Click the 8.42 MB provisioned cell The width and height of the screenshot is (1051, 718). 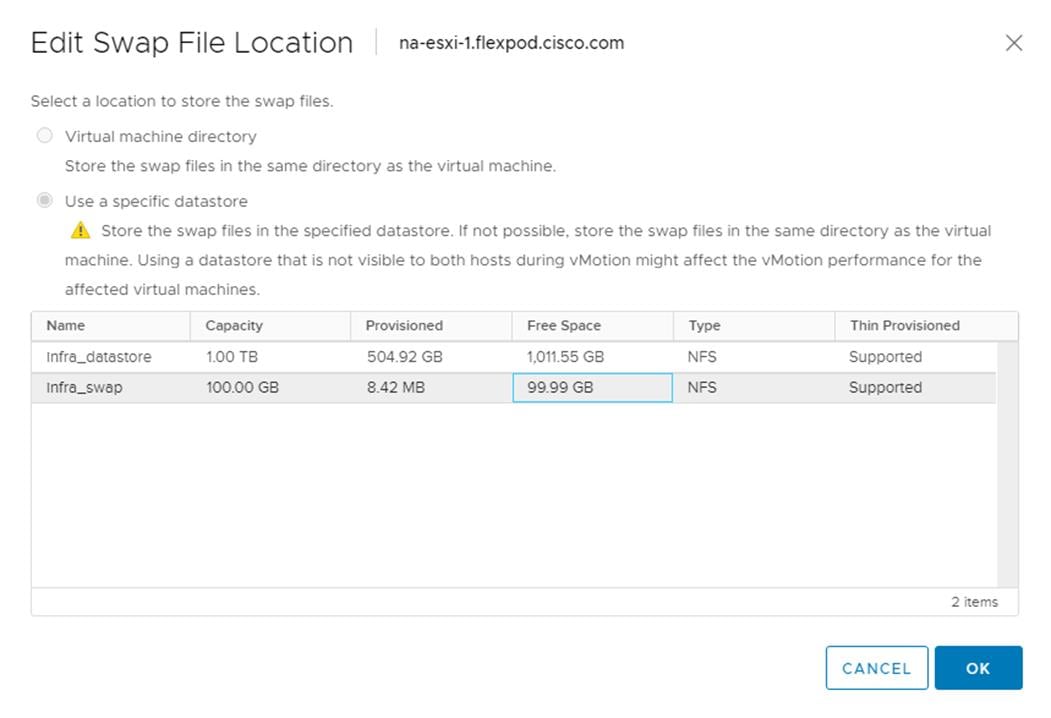[x=395, y=387]
